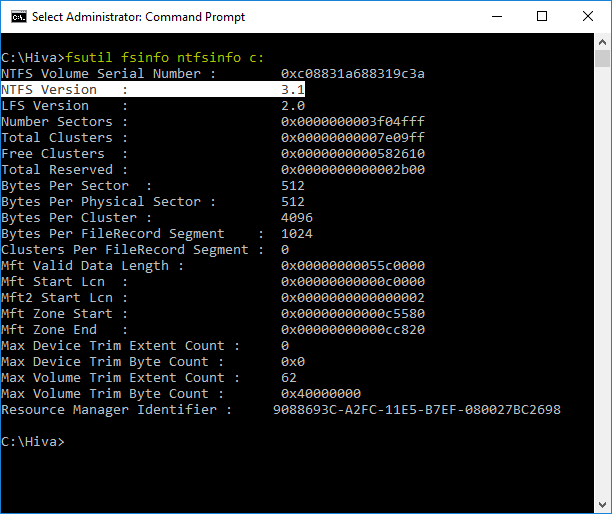Open the Command Prompt system menu icon
Viewport: 612px width, 514px height.
click(x=16, y=16)
